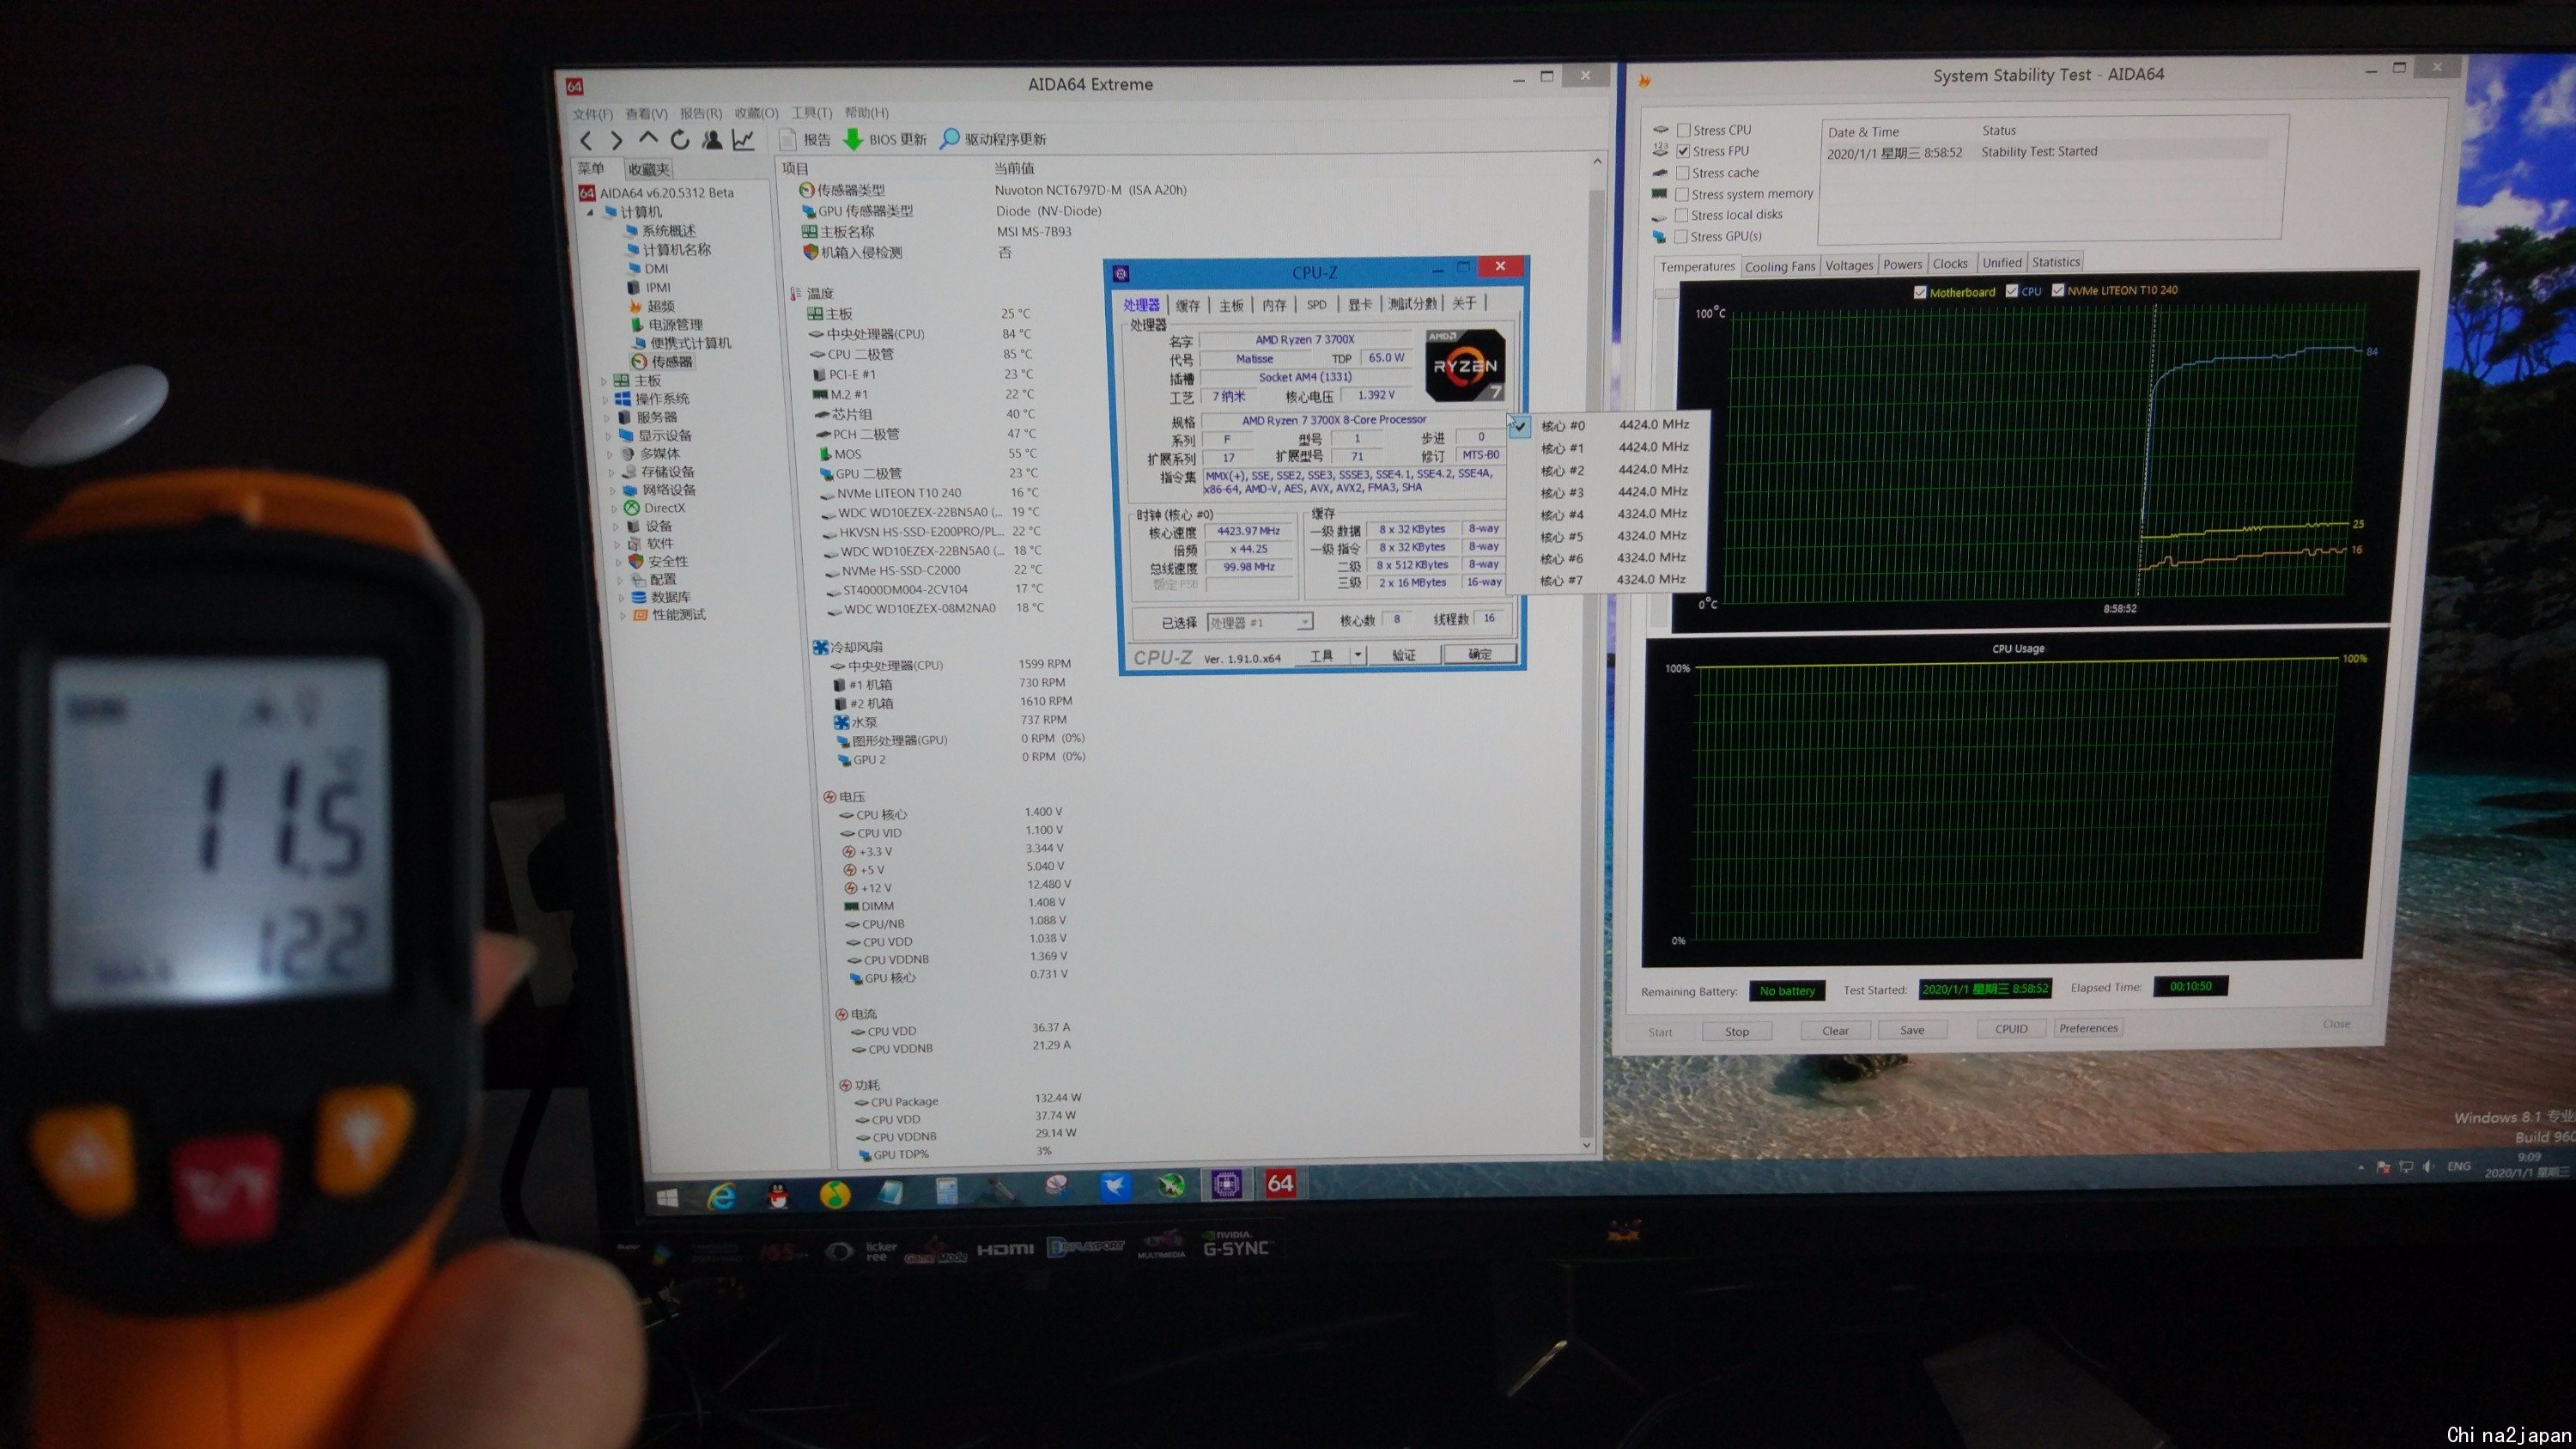Switch to the 收藏夹 favorites tab
Image resolution: width=2576 pixels, height=1449 pixels.
(648, 169)
